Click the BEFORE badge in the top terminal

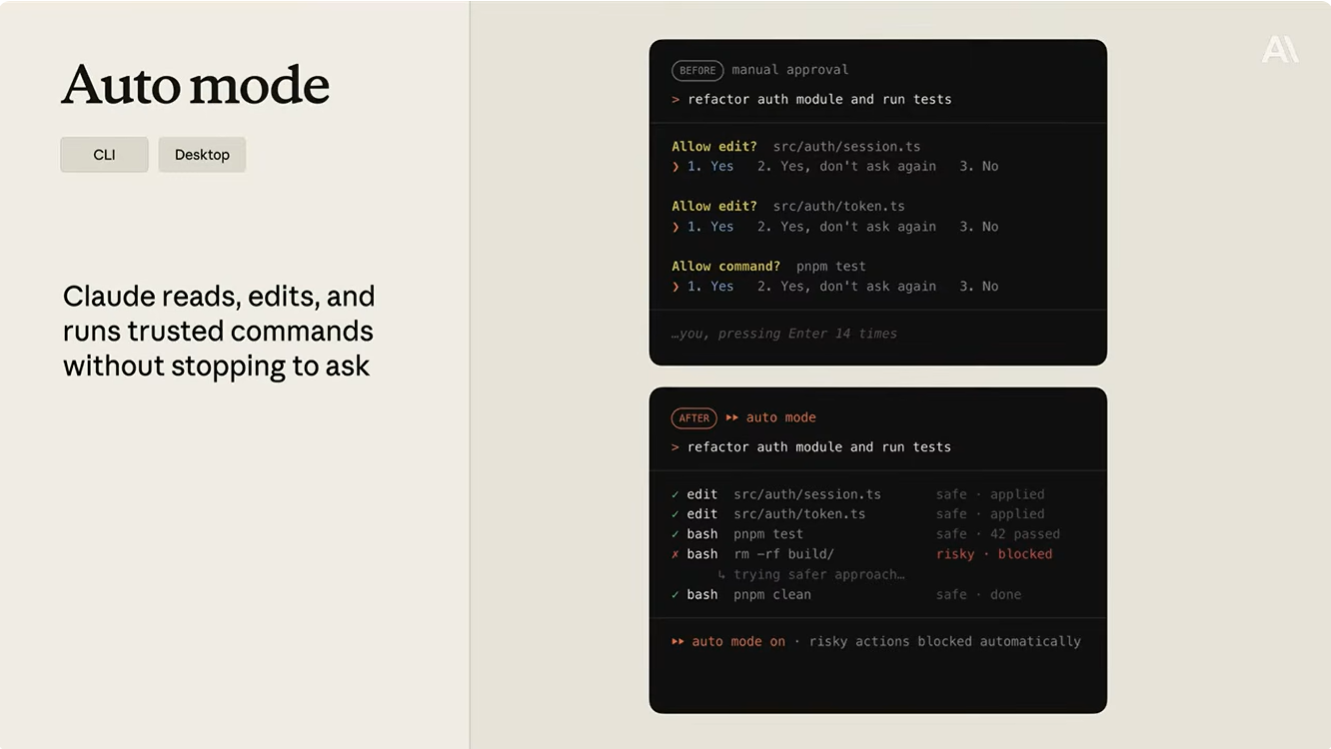697,70
